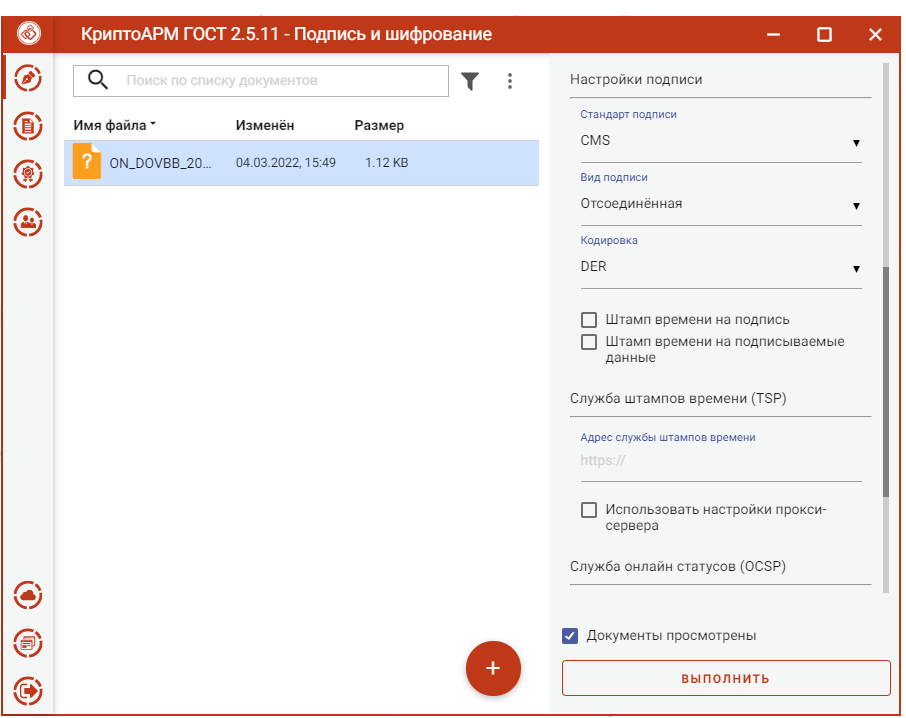Open the Documents section in the sidebar
The width and height of the screenshot is (906, 718).
pos(28,126)
